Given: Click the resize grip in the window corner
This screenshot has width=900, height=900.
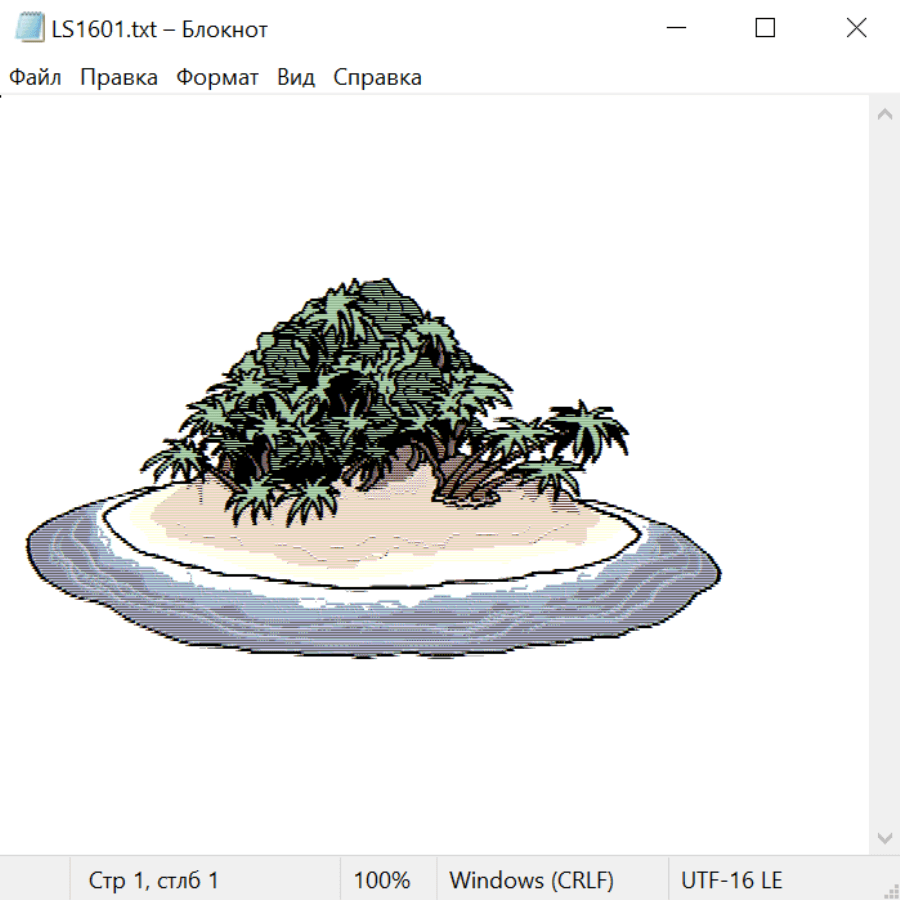Looking at the screenshot, I should pyautogui.click(x=890, y=890).
